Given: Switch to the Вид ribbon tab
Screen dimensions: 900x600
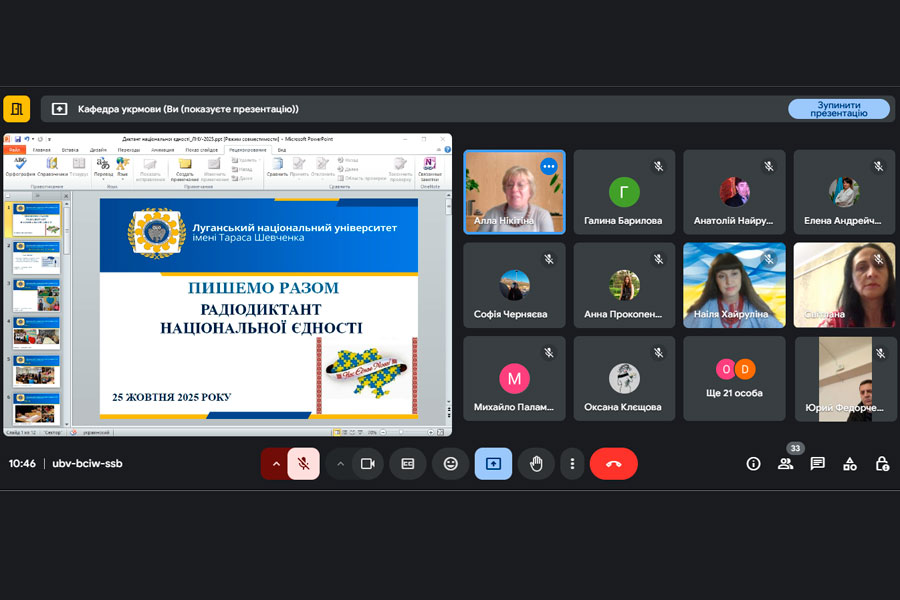Looking at the screenshot, I should pos(282,150).
